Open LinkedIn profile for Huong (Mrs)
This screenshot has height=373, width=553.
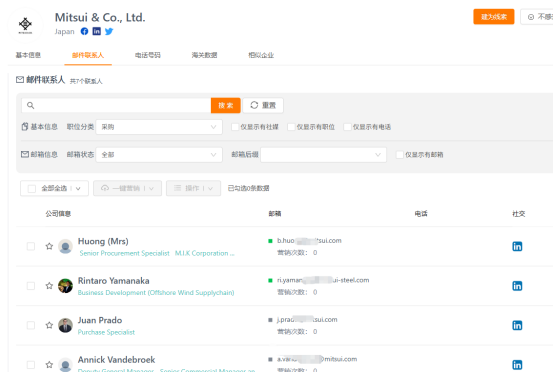tap(517, 246)
